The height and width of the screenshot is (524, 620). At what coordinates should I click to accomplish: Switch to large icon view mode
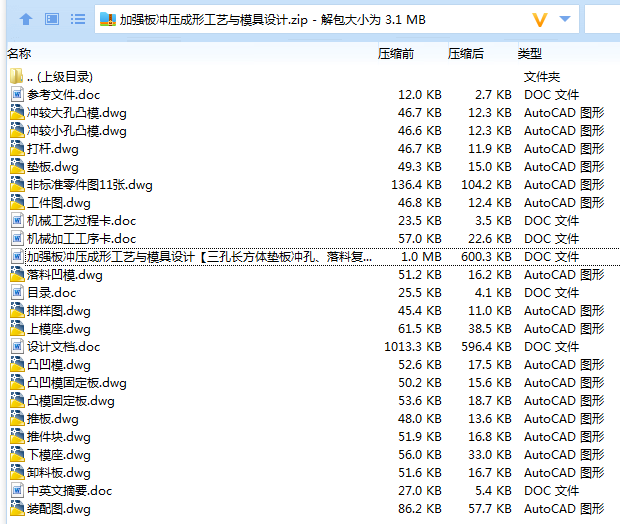[52, 19]
